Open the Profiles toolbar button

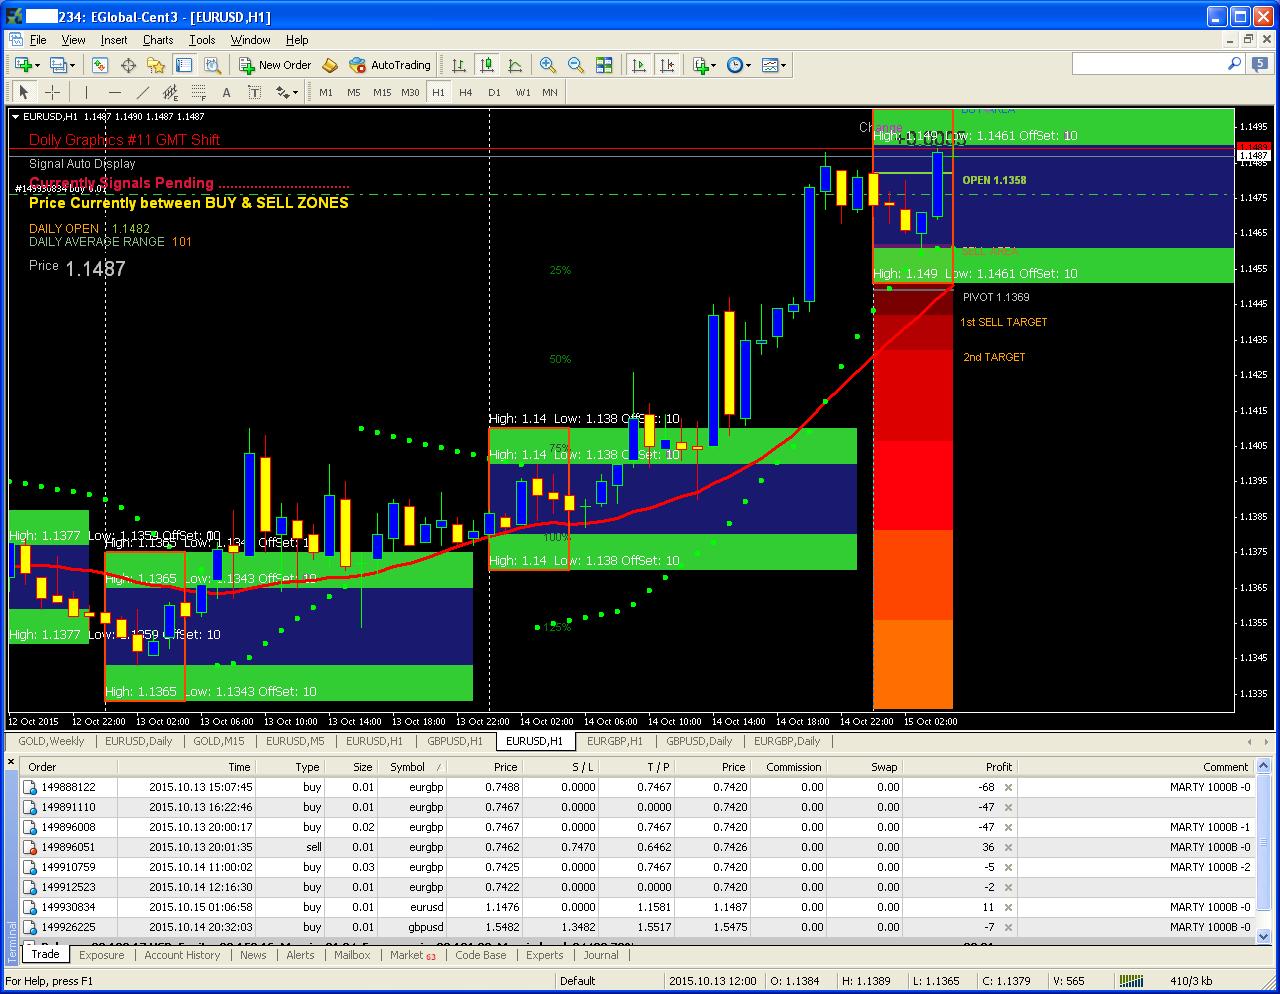click(x=58, y=65)
